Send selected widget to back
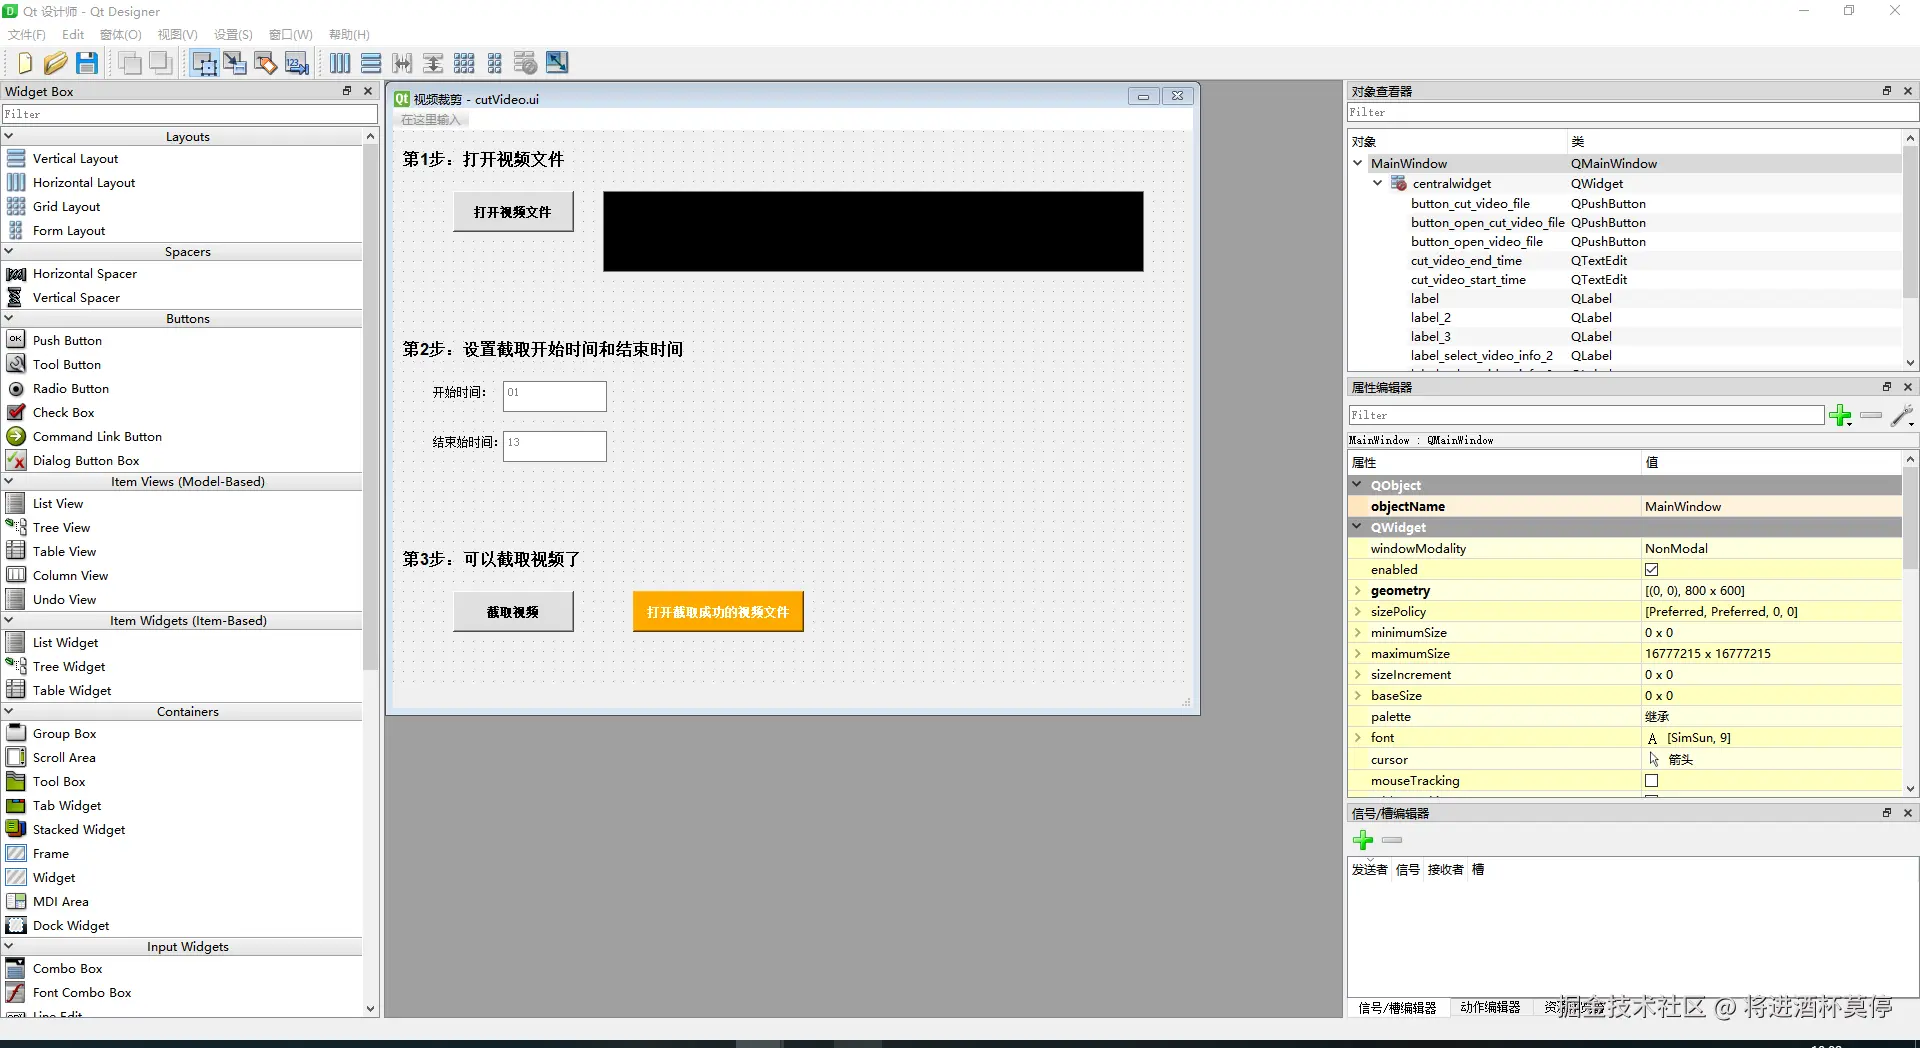The width and height of the screenshot is (1920, 1048). click(x=129, y=63)
